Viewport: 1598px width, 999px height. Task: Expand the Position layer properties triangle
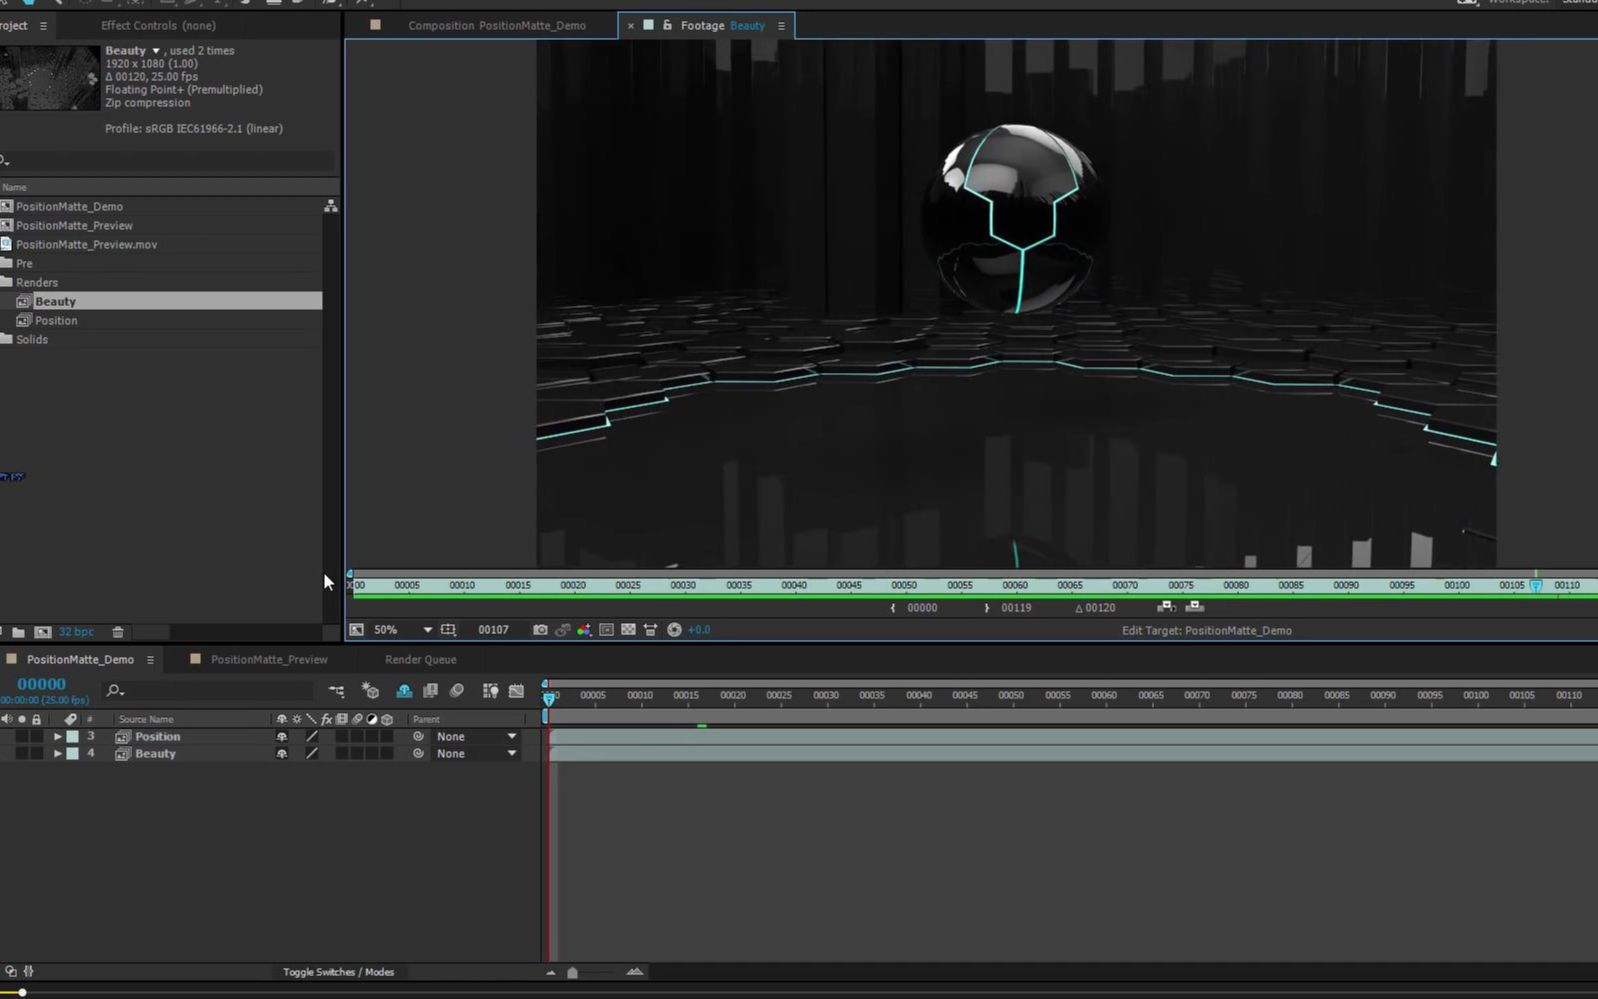click(57, 737)
